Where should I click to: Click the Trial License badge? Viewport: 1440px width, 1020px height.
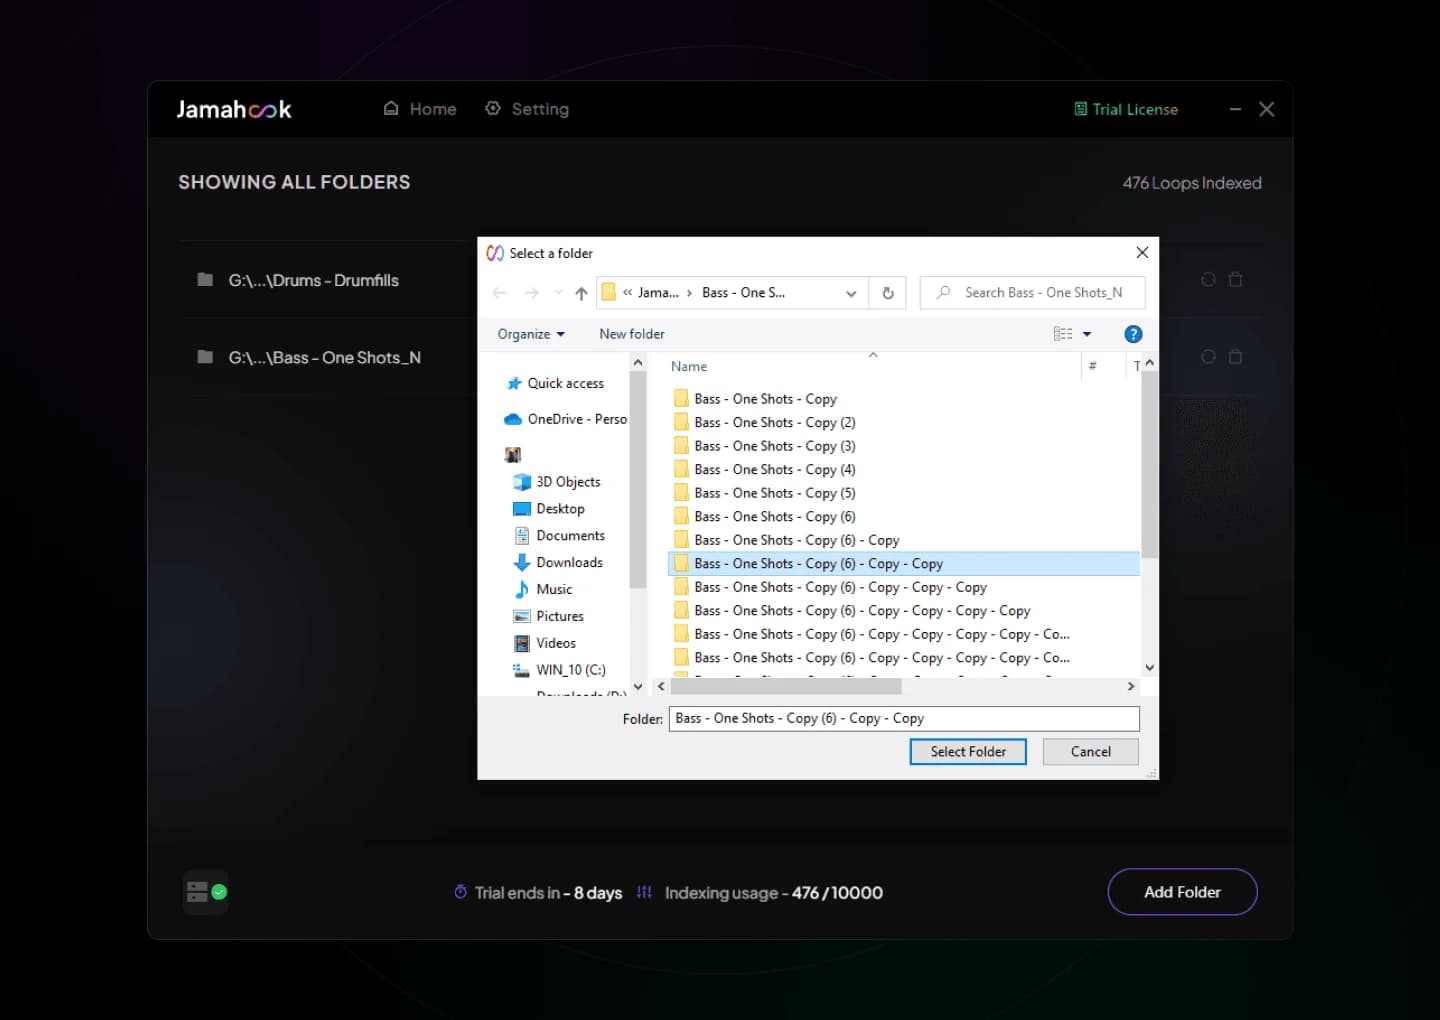click(x=1126, y=109)
